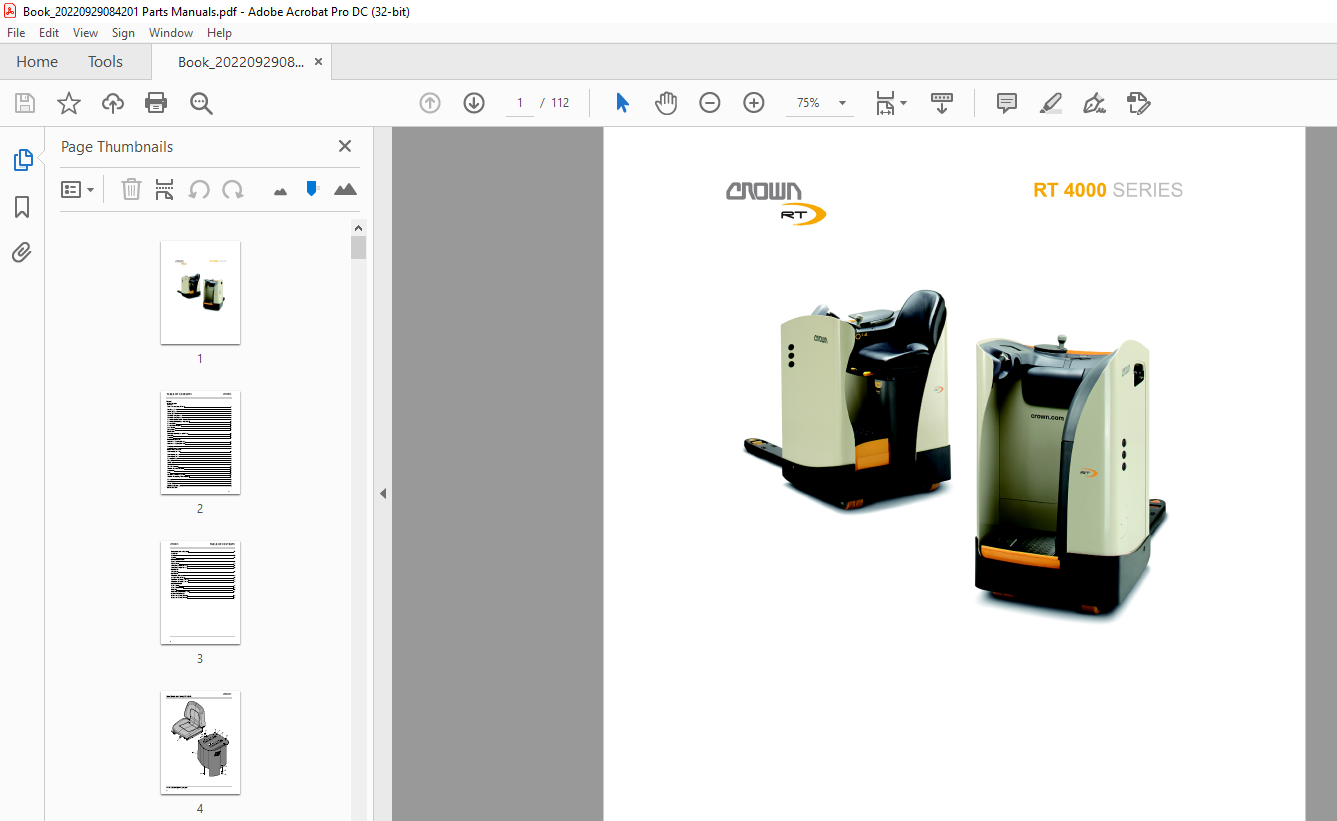Click the Page Thumbnails panel title
1337x821 pixels.
point(117,146)
